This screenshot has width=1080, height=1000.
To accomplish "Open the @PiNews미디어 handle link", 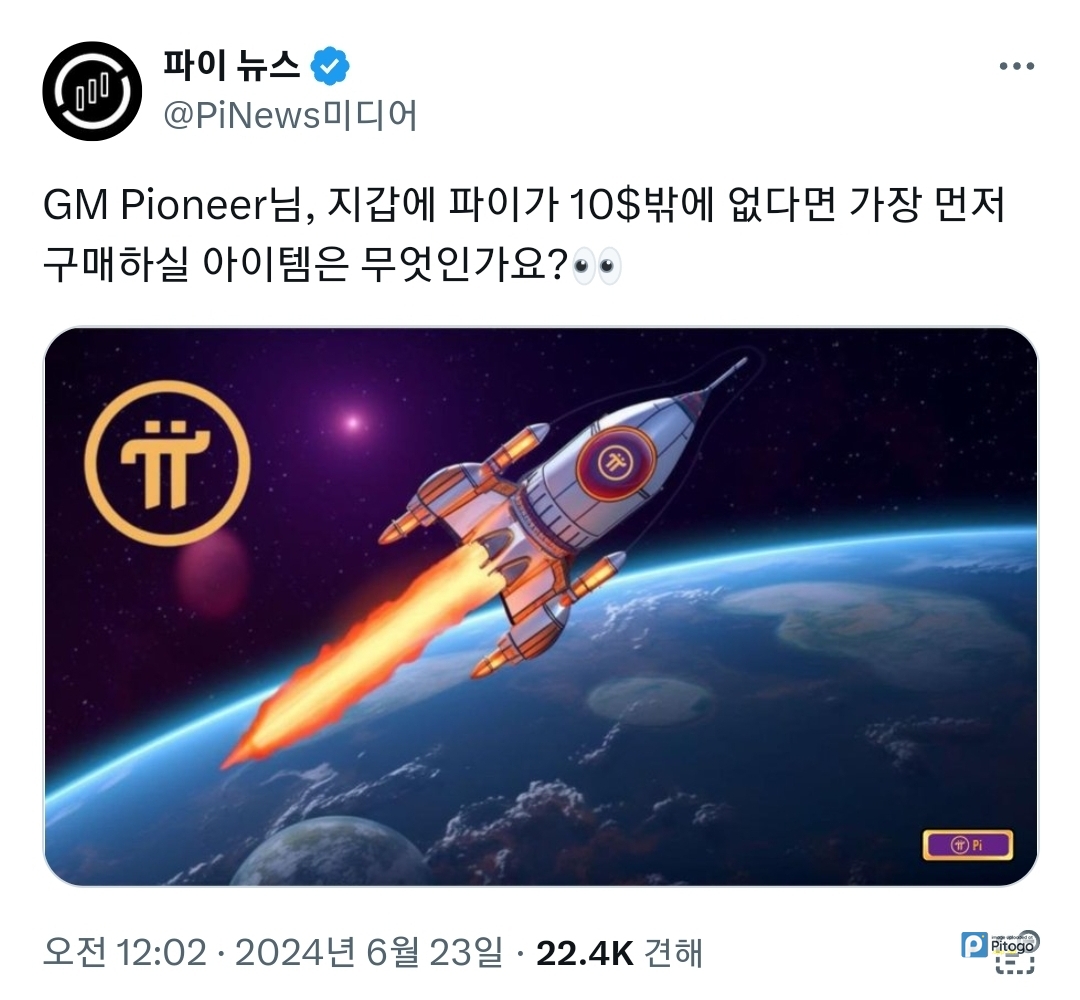I will (290, 115).
